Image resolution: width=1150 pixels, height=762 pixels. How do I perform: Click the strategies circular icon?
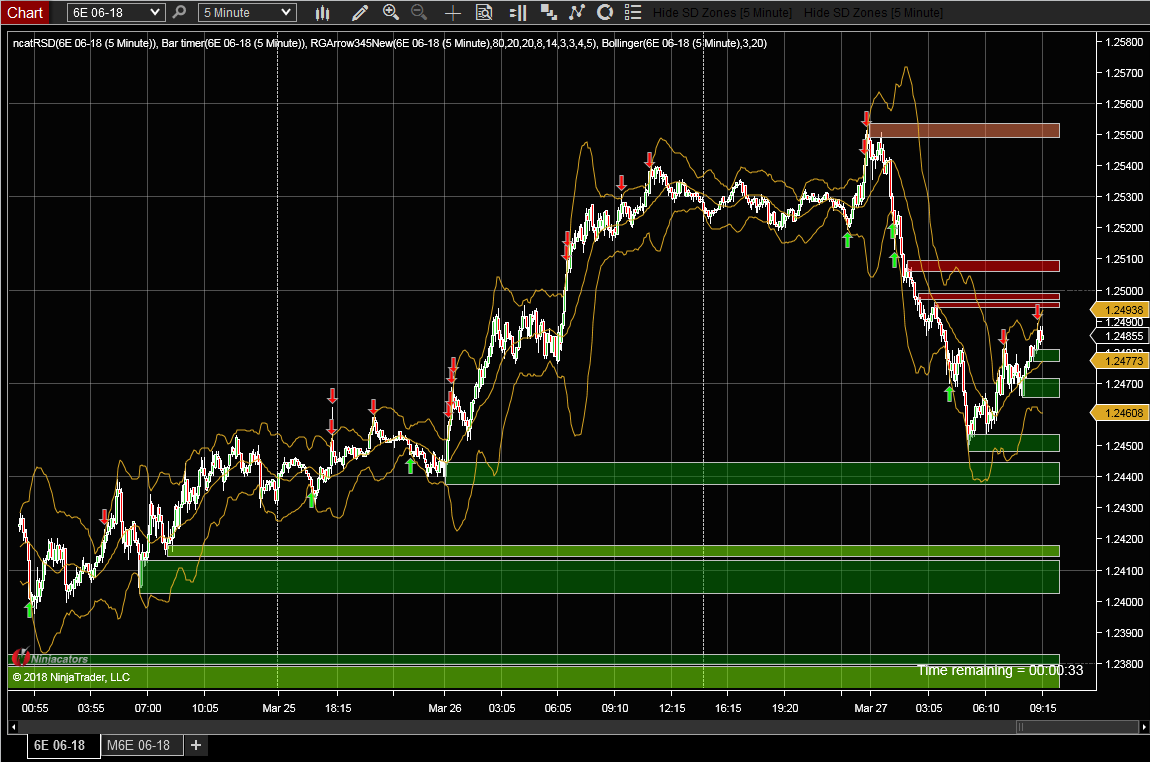(605, 12)
